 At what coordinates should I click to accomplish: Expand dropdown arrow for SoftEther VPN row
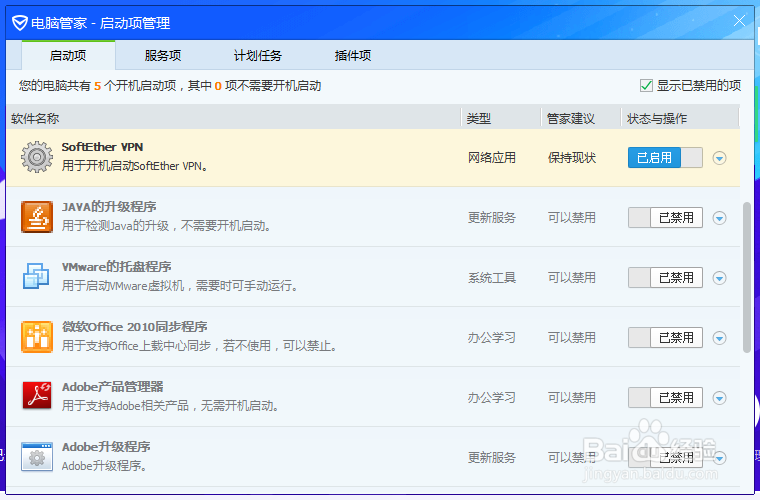pos(719,158)
